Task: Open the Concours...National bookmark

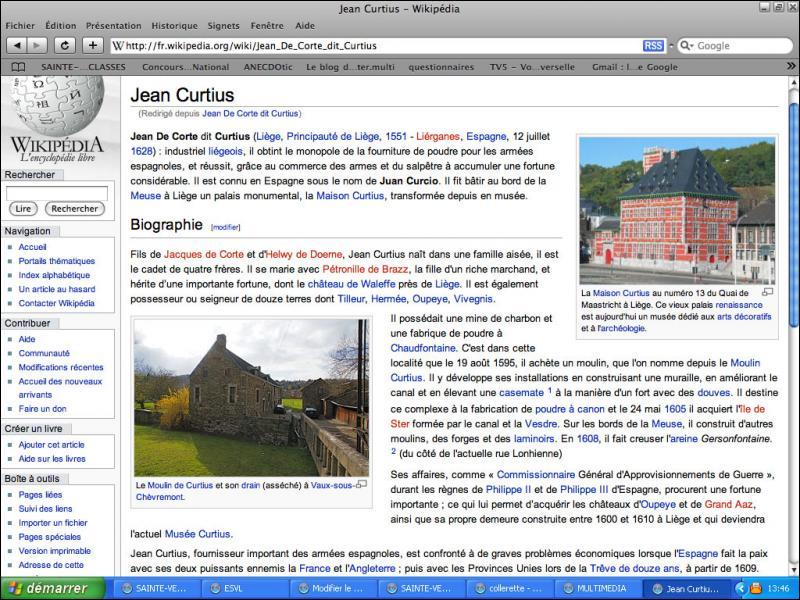Action: (186, 67)
